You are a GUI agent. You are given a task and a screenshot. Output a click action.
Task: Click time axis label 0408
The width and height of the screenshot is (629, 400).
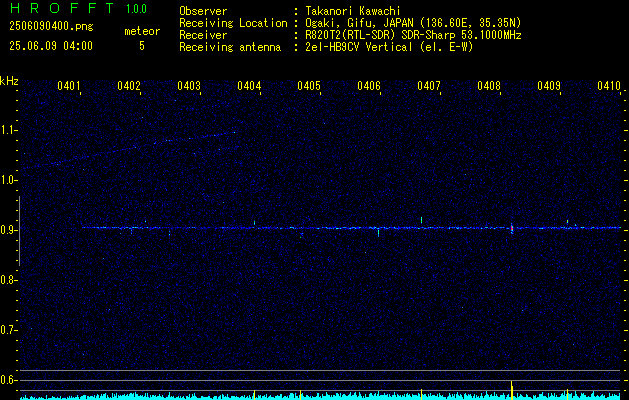pyautogui.click(x=489, y=85)
